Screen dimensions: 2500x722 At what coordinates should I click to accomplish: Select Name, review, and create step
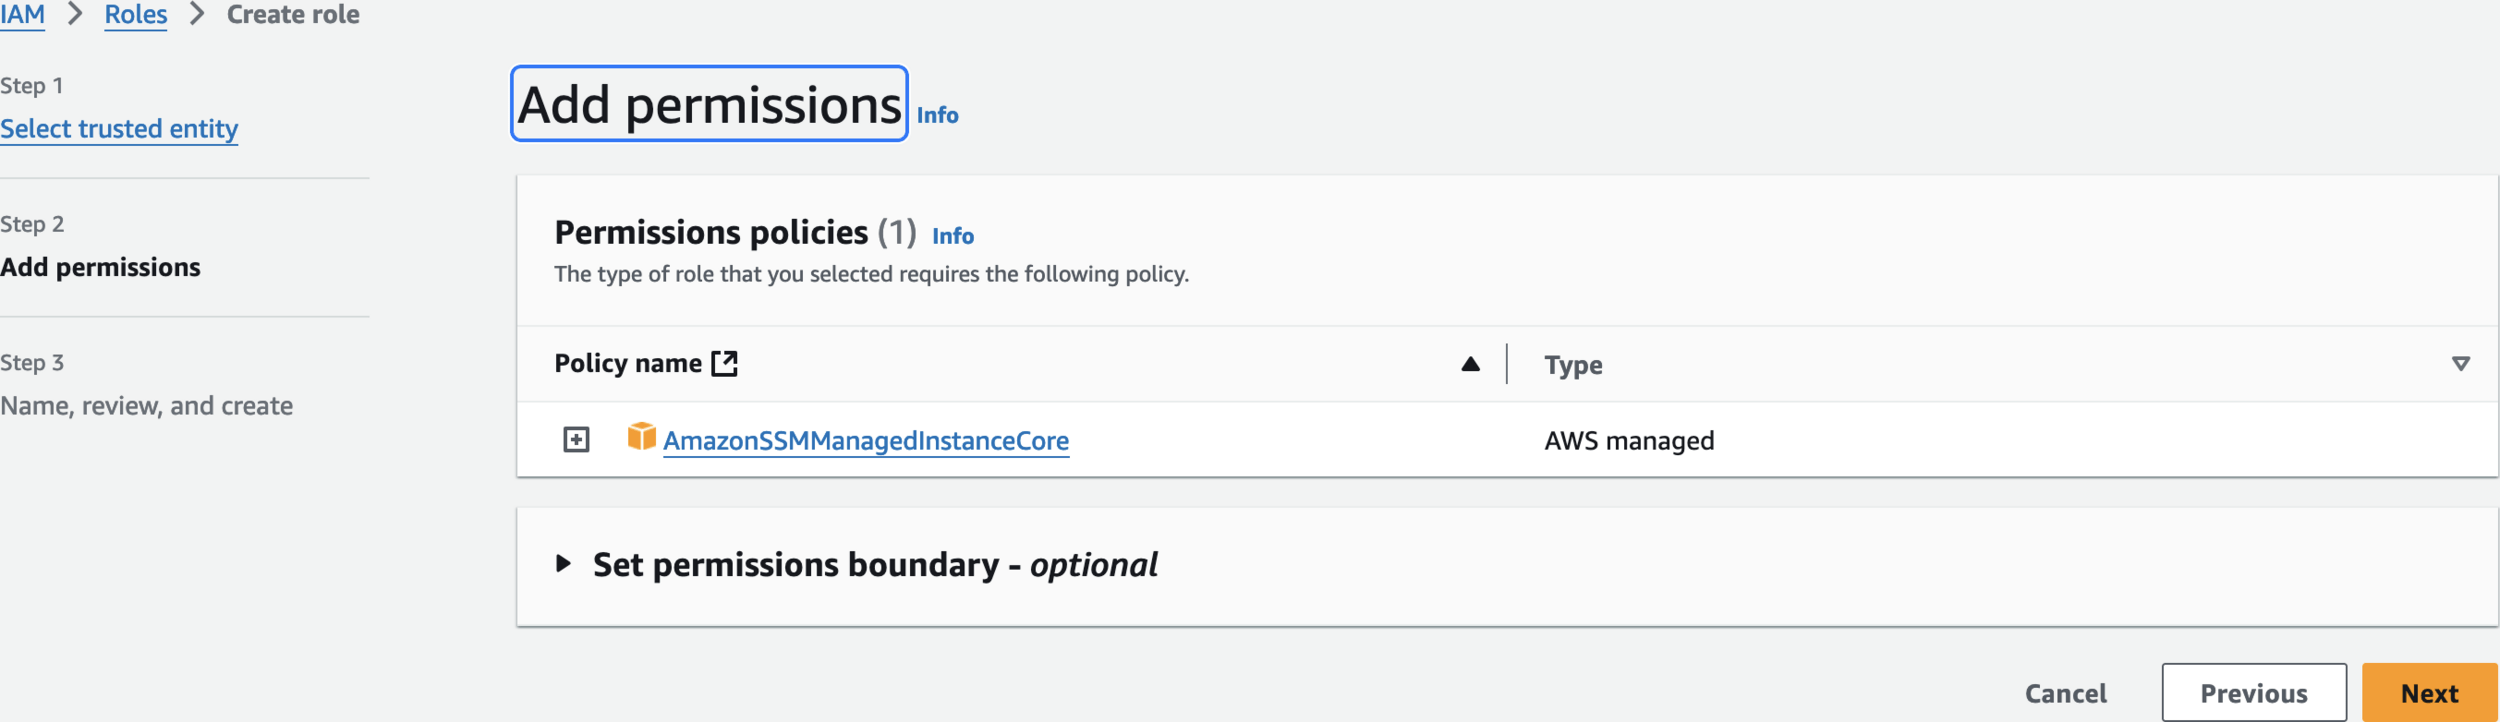click(x=146, y=406)
